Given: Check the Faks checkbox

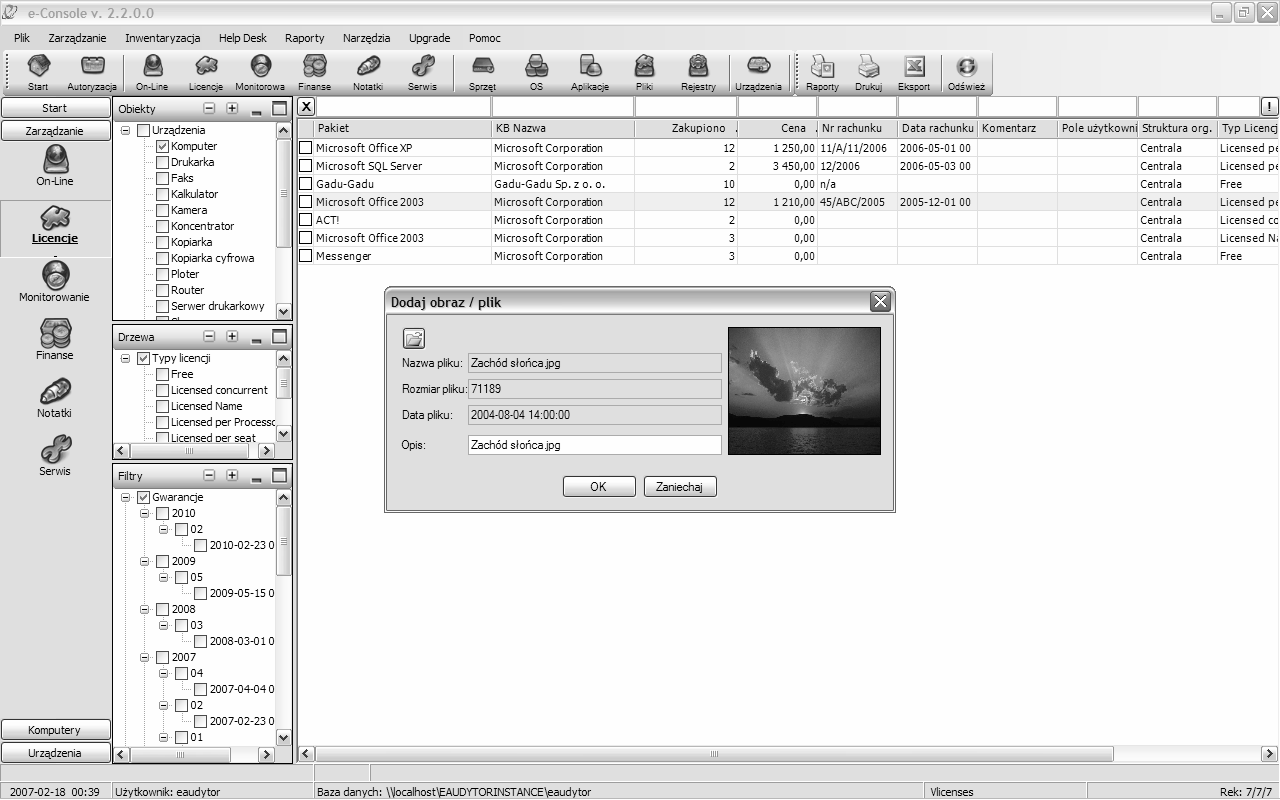Looking at the screenshot, I should click(x=162, y=178).
